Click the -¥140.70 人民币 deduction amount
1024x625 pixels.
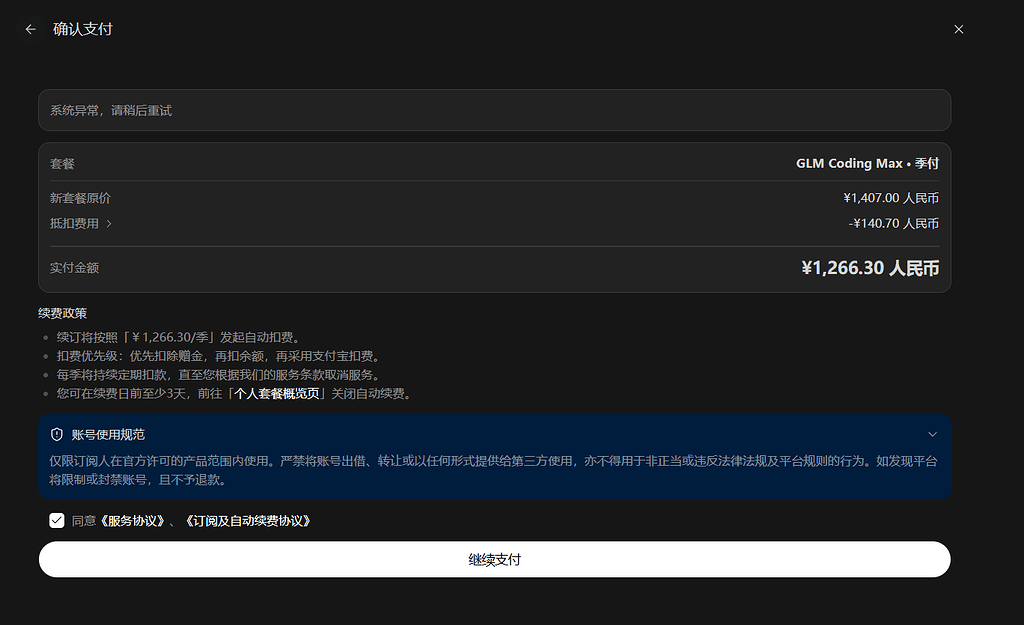893,223
